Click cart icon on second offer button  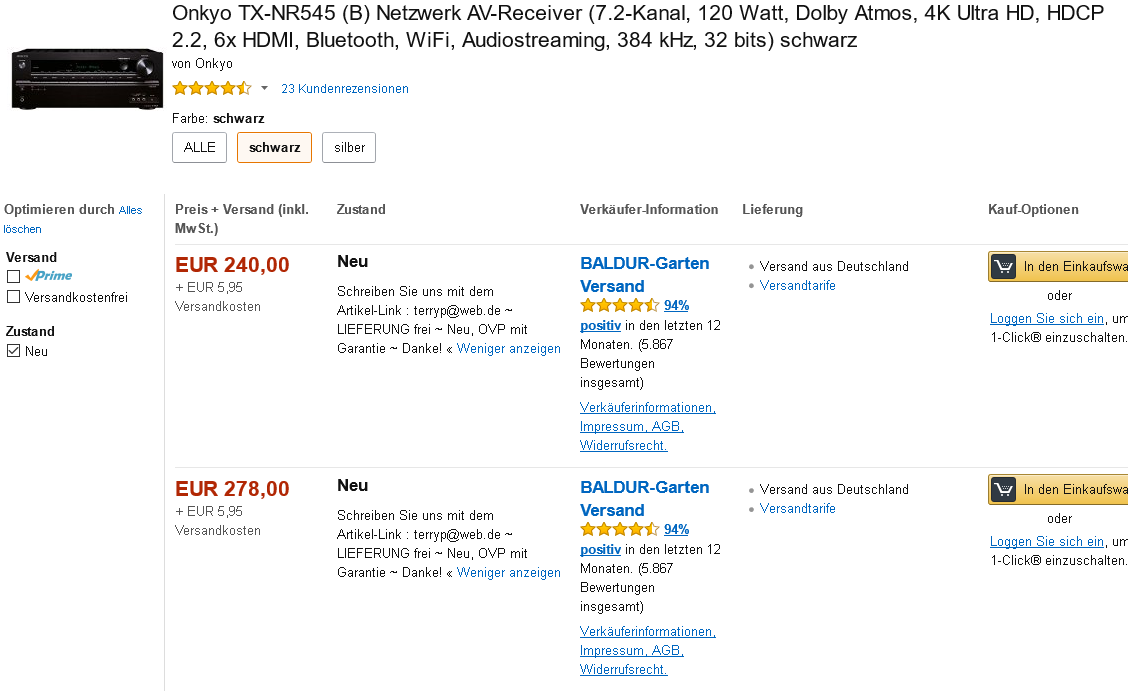click(1003, 490)
